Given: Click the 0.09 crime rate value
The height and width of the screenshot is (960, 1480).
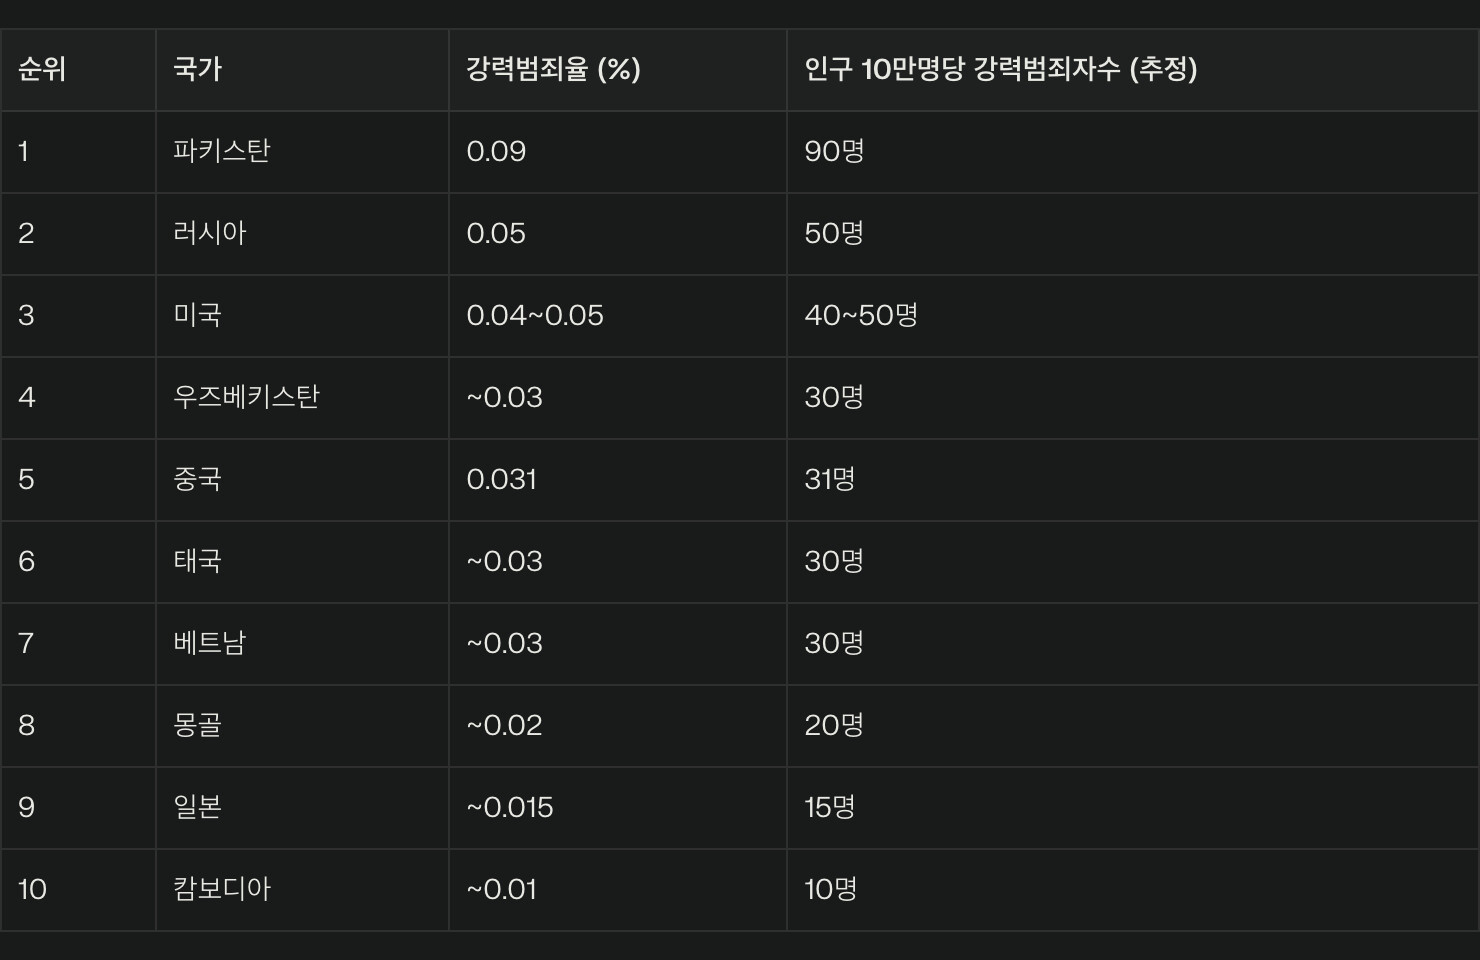Looking at the screenshot, I should click(x=496, y=151).
